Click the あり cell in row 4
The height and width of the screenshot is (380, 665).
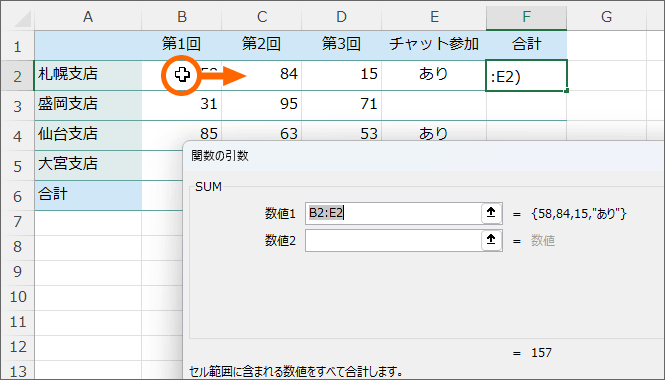(434, 131)
